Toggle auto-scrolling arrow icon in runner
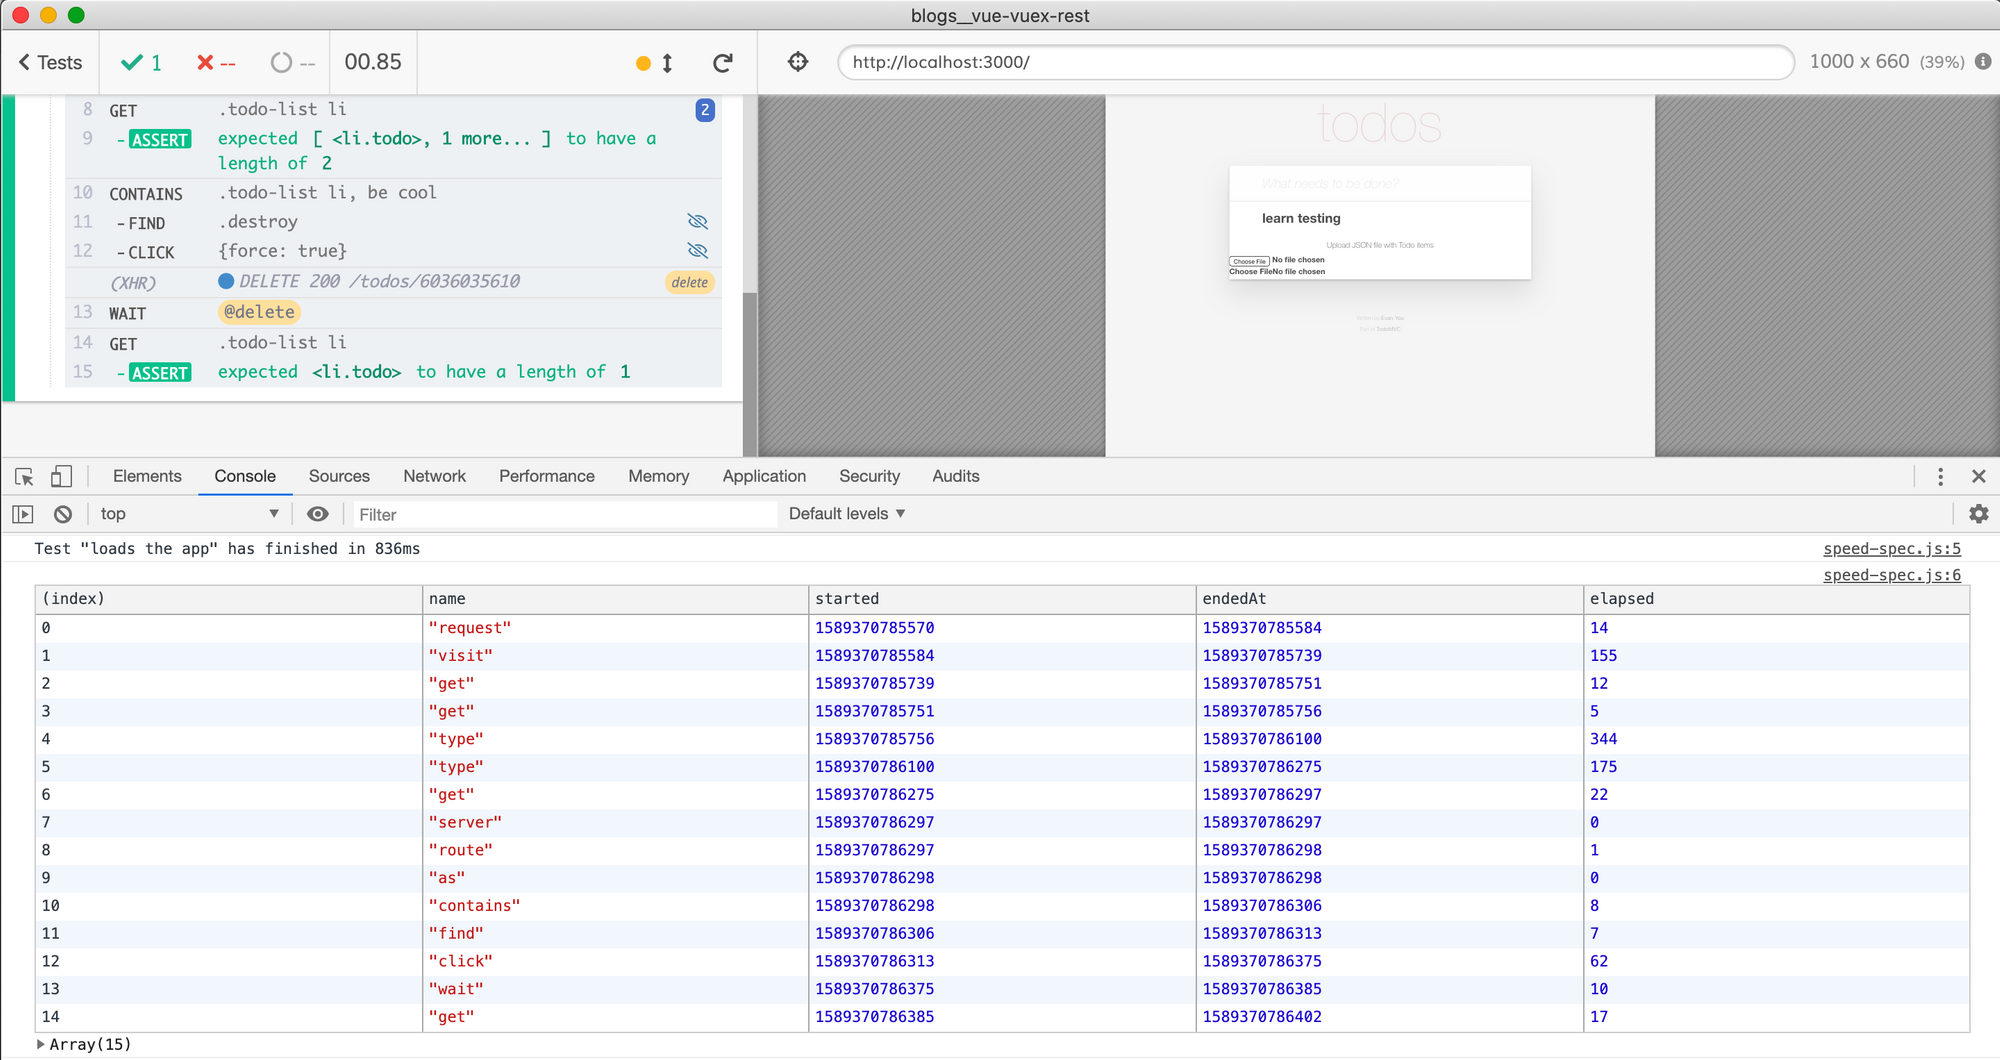This screenshot has width=2000, height=1060. pos(667,63)
